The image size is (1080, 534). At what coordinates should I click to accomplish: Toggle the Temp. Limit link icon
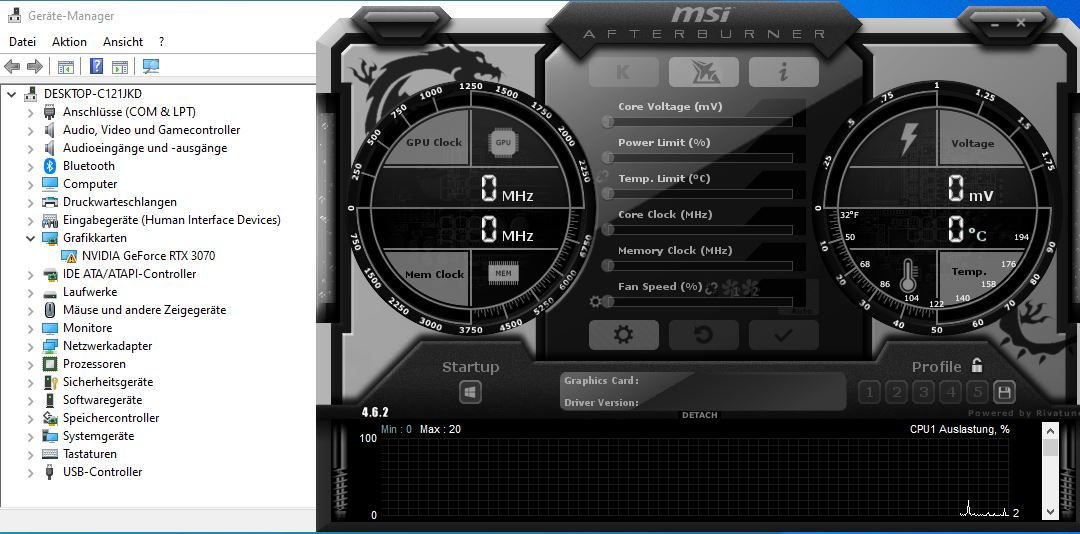coord(604,177)
